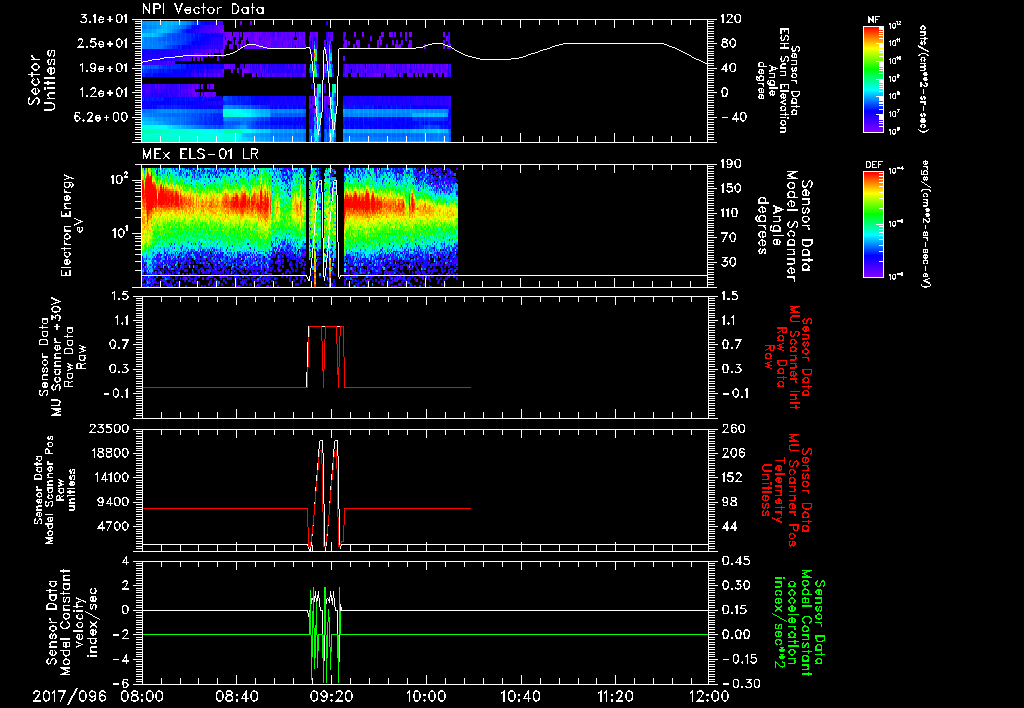
Task: Click the NF count-rate color bar
Action: (x=874, y=78)
